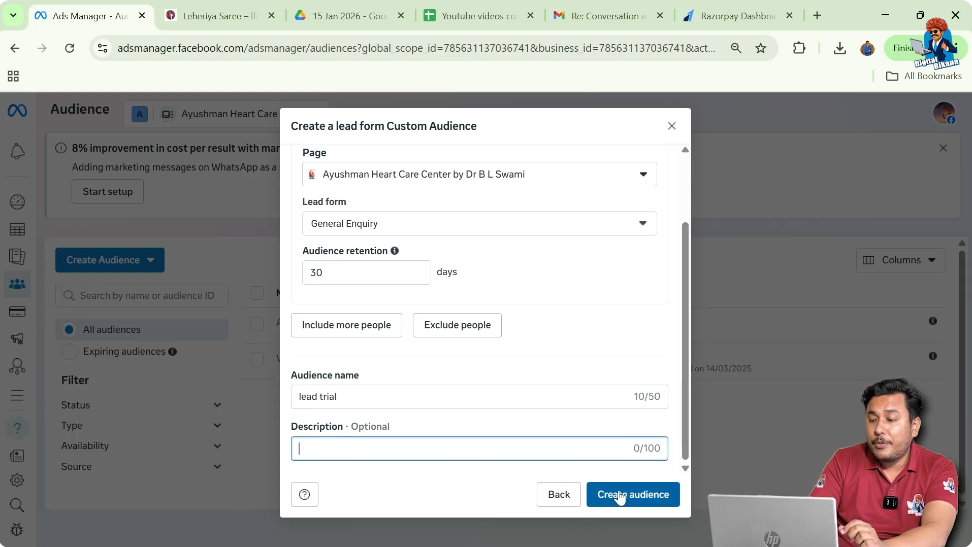Viewport: 972px width, 547px height.
Task: Click the dialog vertical scrollbar
Action: (x=685, y=340)
